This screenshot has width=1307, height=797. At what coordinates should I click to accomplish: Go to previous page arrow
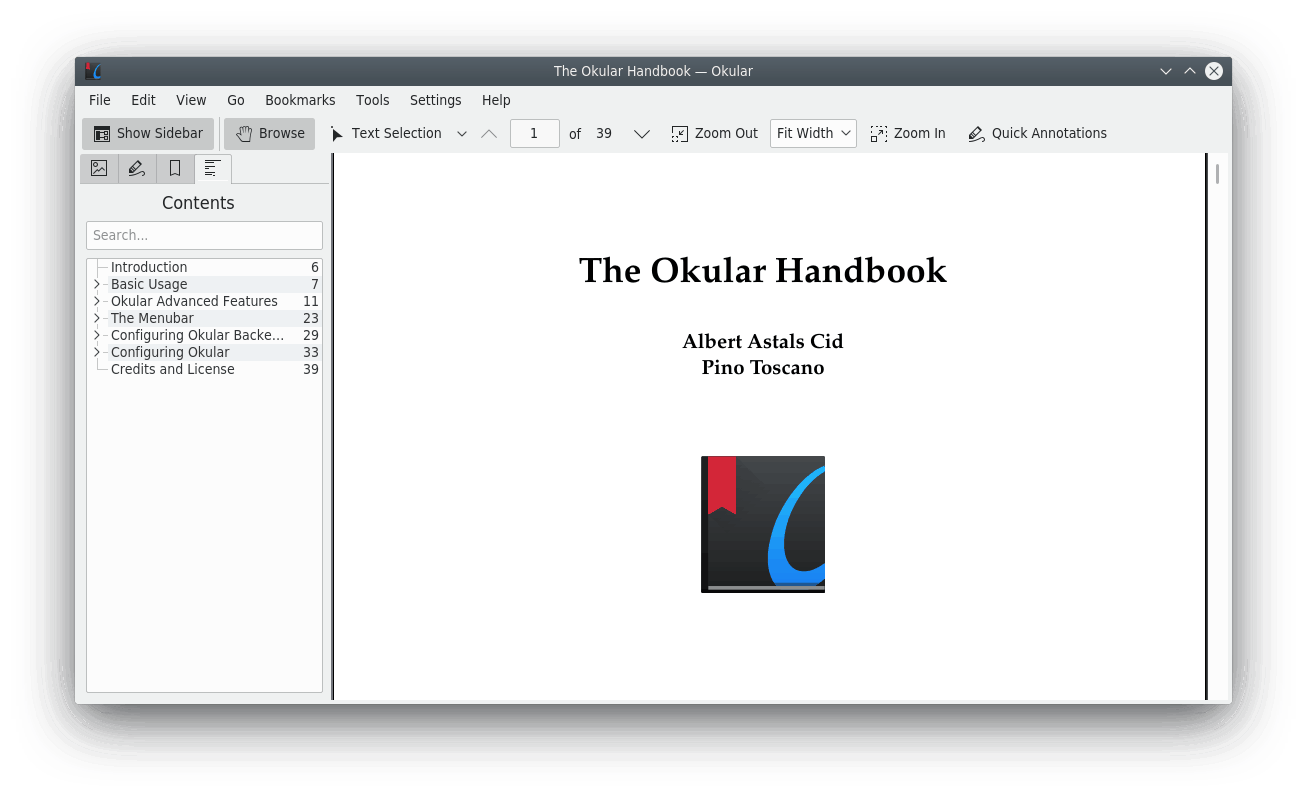(x=489, y=134)
